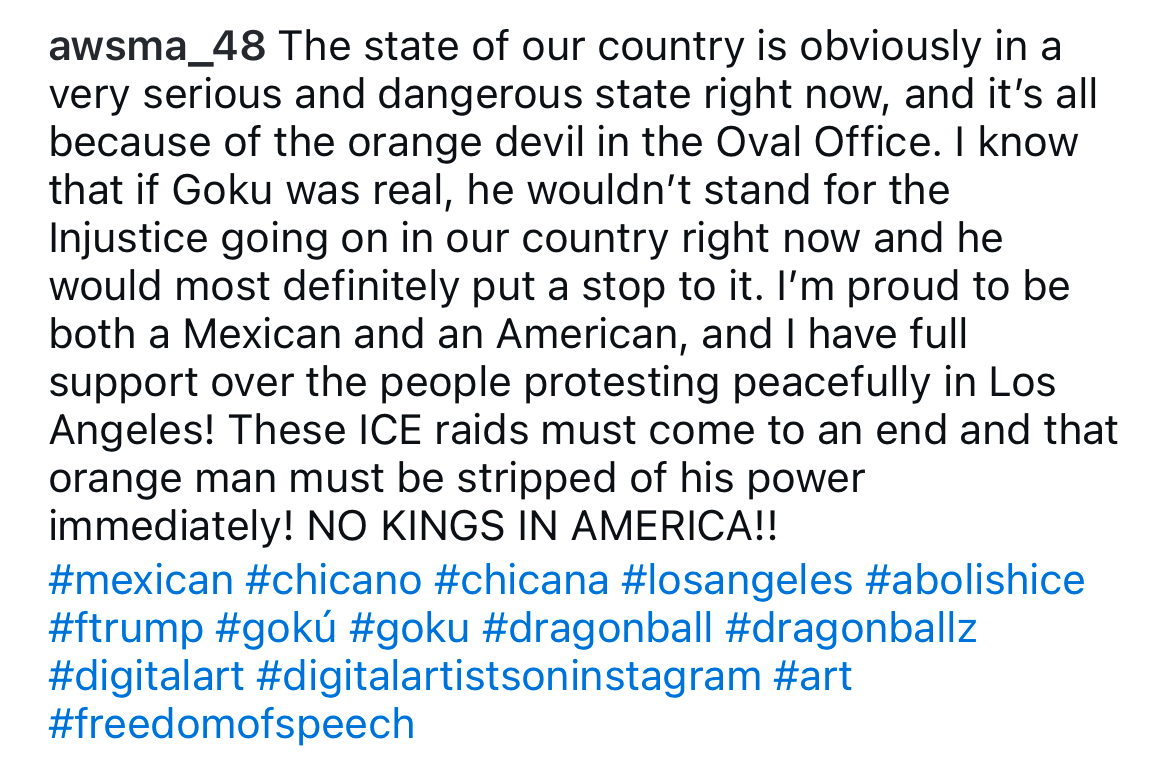This screenshot has height=769, width=1170.
Task: Open the #freedomofspeech hashtag
Action: (x=231, y=724)
